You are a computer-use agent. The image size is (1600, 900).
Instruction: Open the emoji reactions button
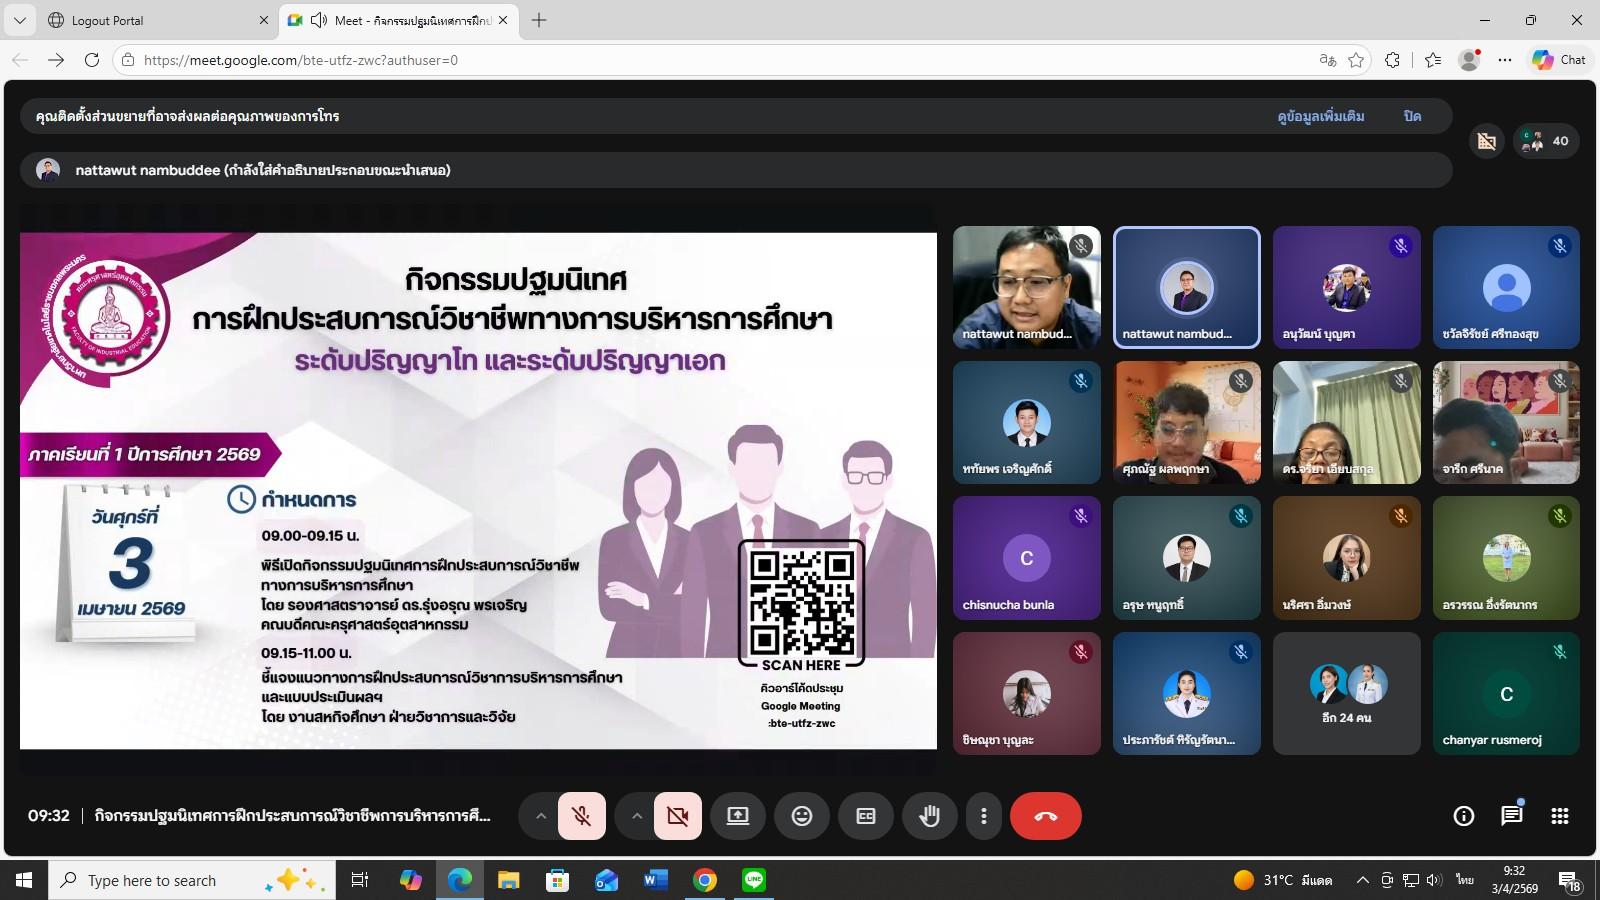(x=802, y=816)
